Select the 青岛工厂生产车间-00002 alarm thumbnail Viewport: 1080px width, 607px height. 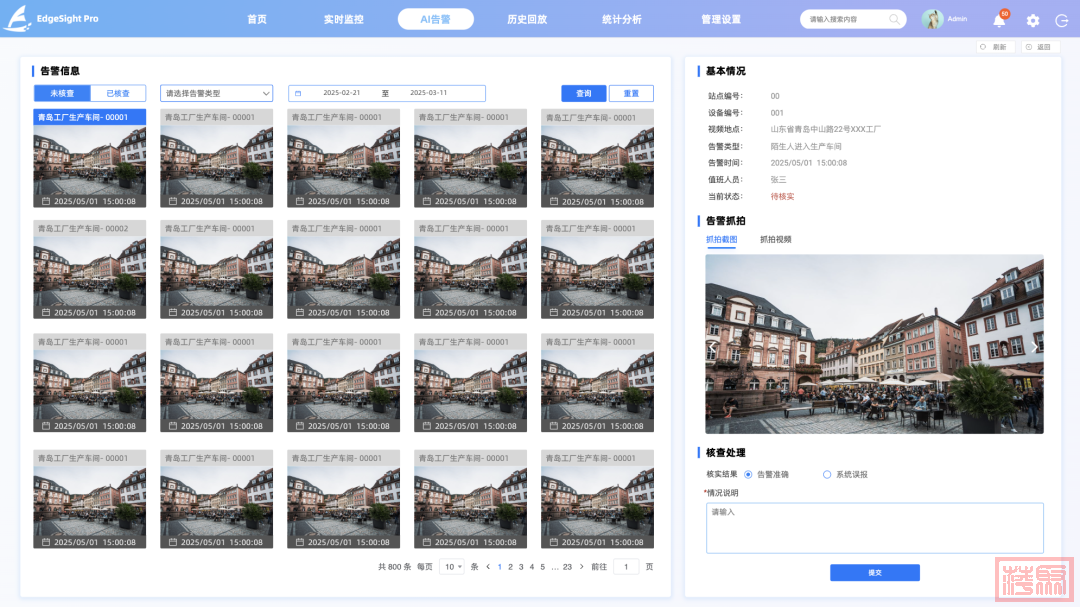[x=90, y=270]
